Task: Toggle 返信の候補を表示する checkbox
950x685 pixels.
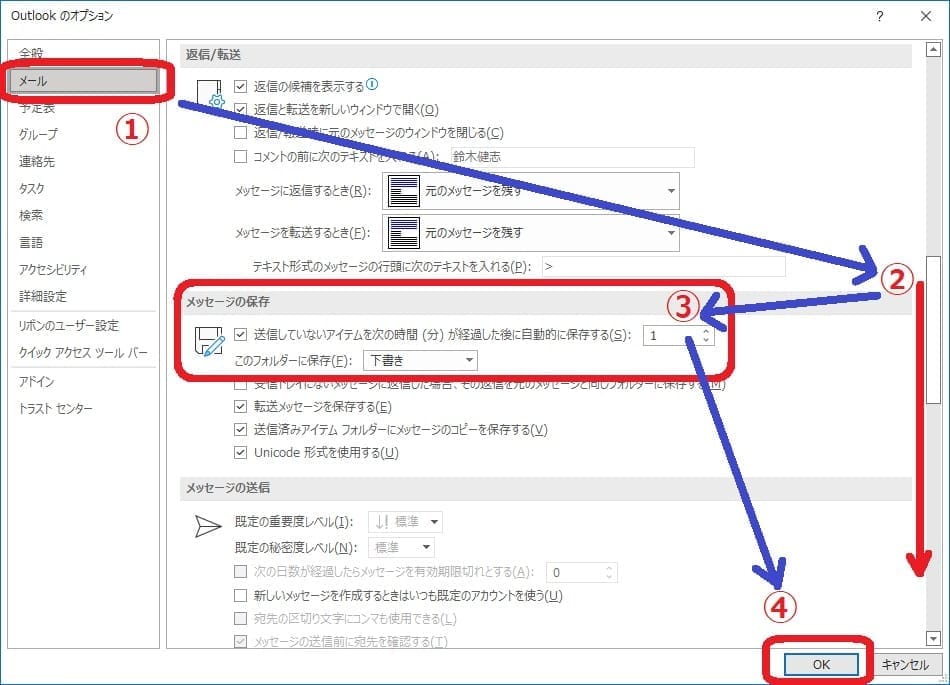Action: tap(241, 87)
